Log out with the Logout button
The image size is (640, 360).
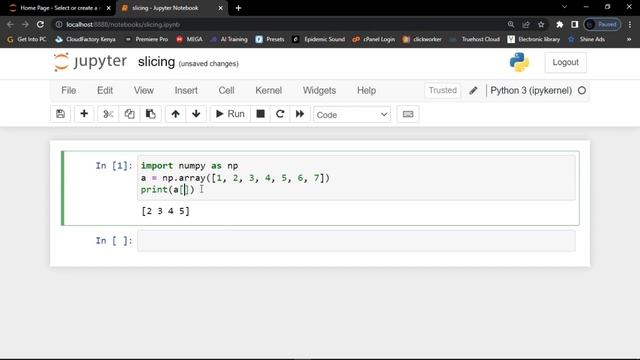pyautogui.click(x=565, y=62)
